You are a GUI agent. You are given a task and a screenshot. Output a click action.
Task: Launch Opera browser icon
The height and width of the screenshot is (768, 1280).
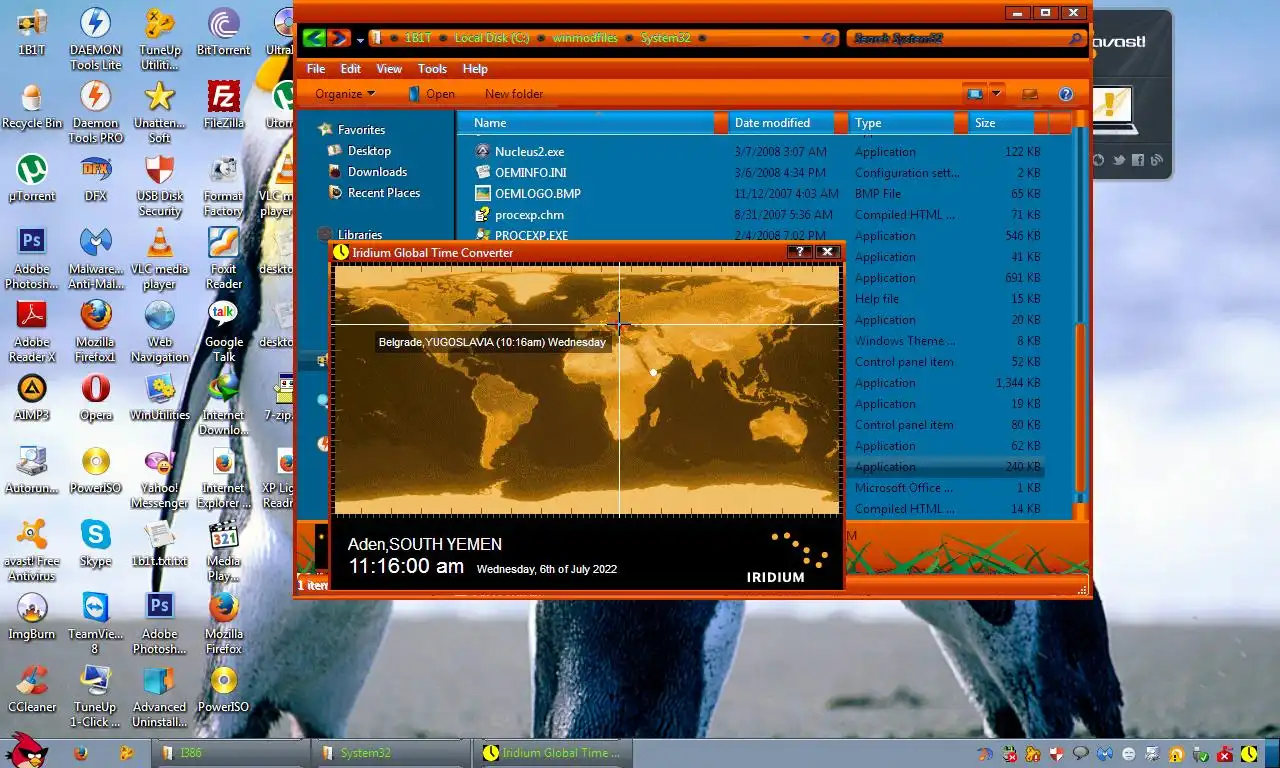coord(96,396)
